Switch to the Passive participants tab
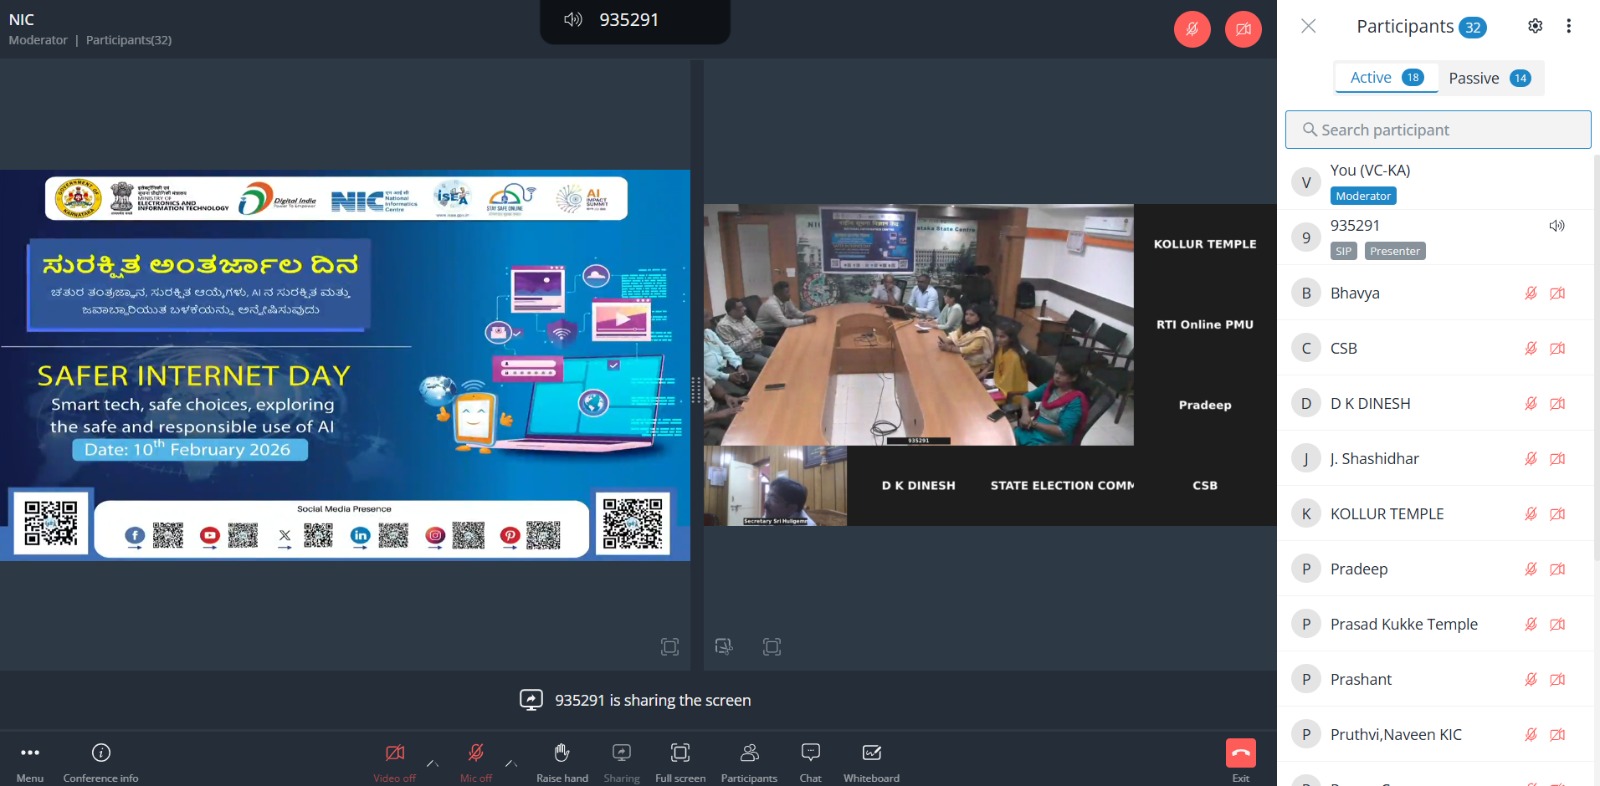Image resolution: width=1600 pixels, height=786 pixels. [x=1489, y=78]
